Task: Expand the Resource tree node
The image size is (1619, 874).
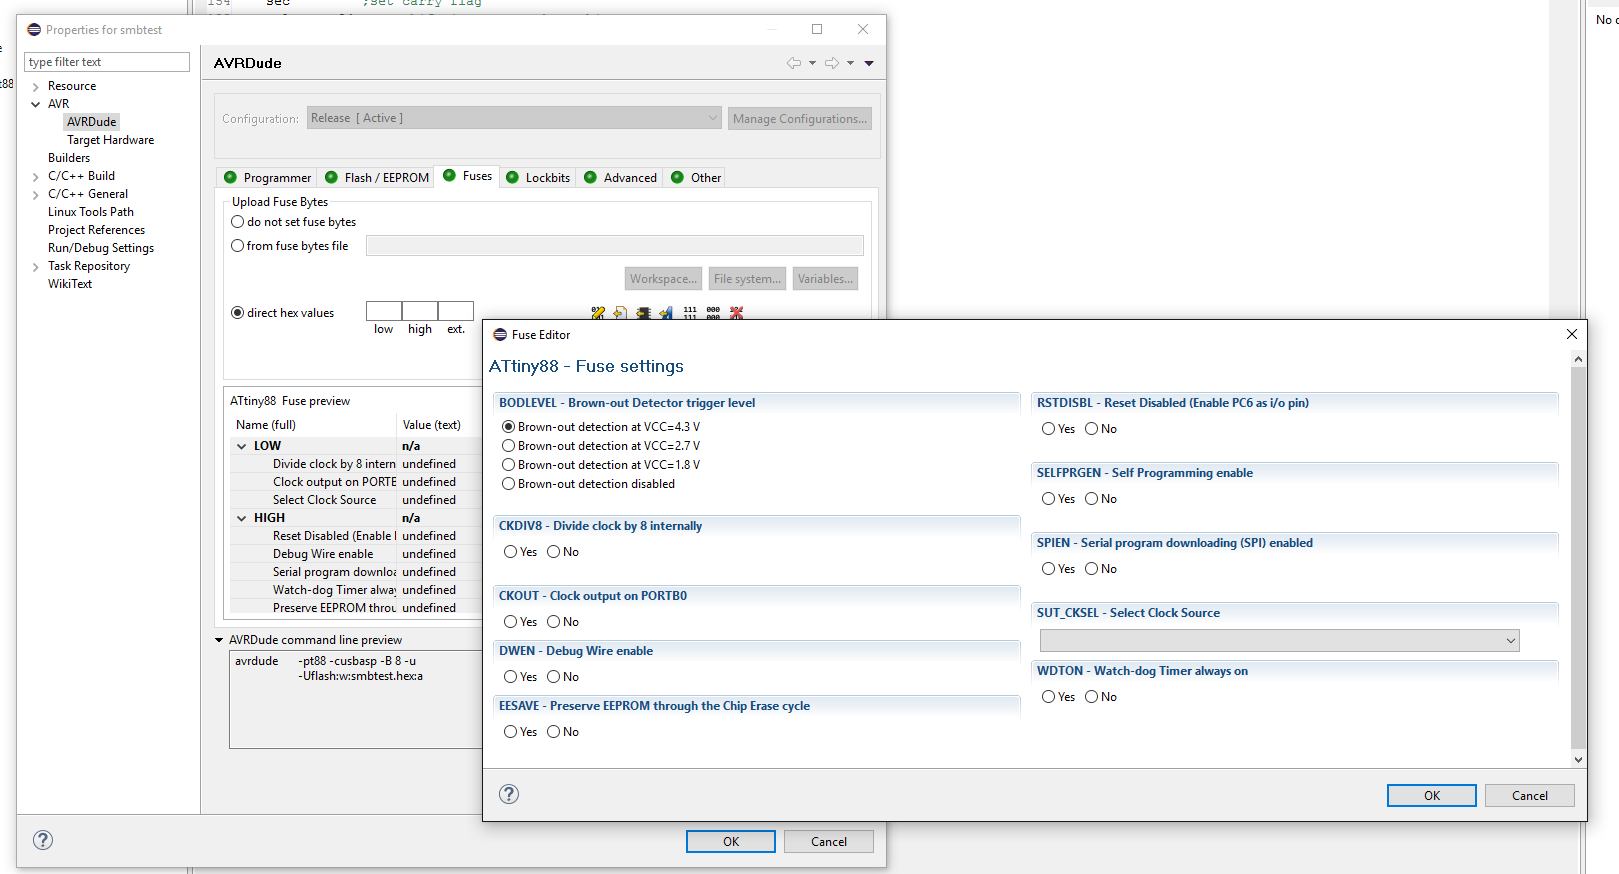Action: pos(36,87)
